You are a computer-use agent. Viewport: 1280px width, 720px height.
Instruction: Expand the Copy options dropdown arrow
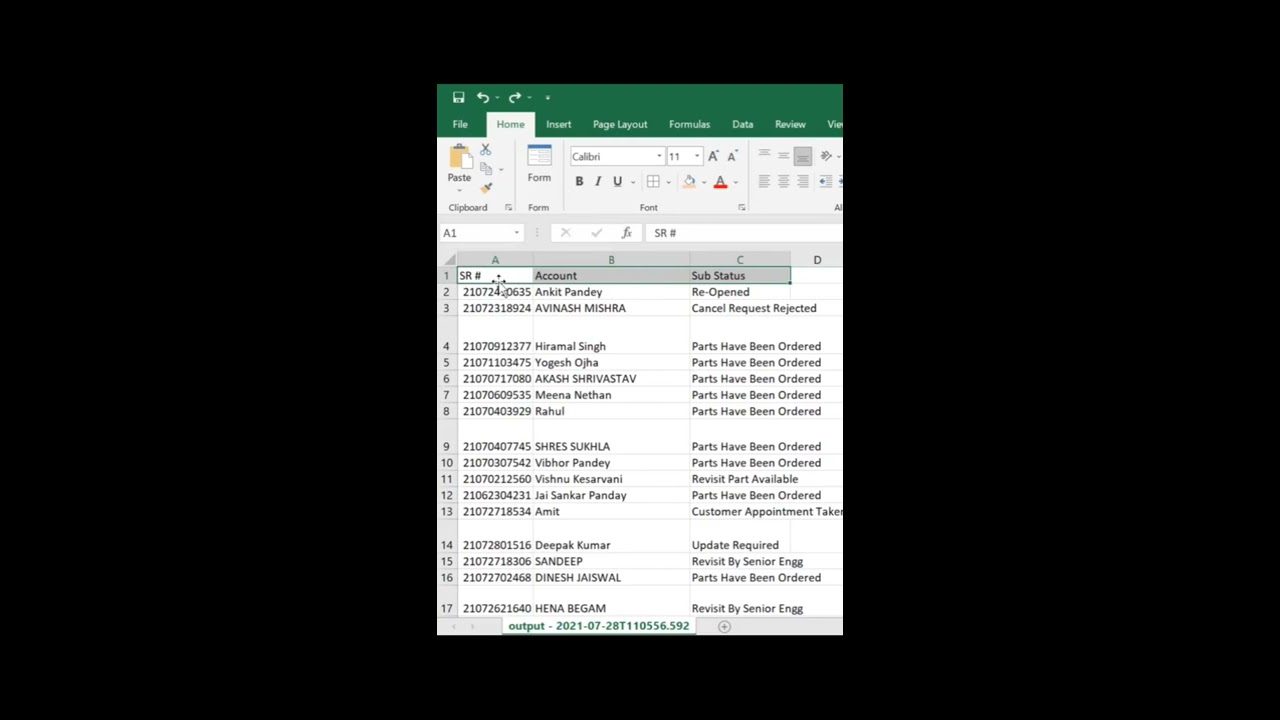click(x=500, y=170)
